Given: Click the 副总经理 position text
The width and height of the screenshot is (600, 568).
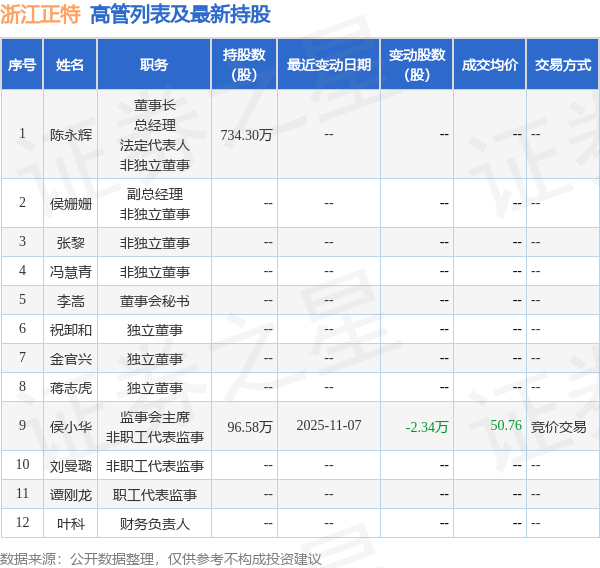Looking at the screenshot, I should click(x=155, y=194).
